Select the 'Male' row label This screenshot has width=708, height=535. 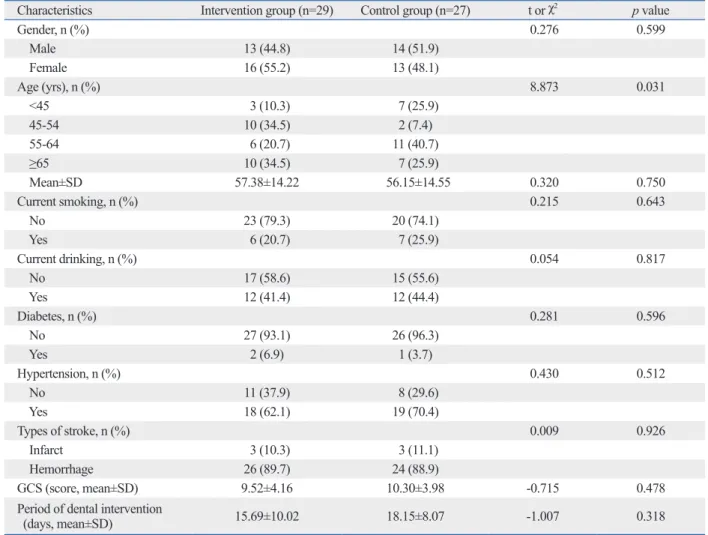[x=42, y=49]
